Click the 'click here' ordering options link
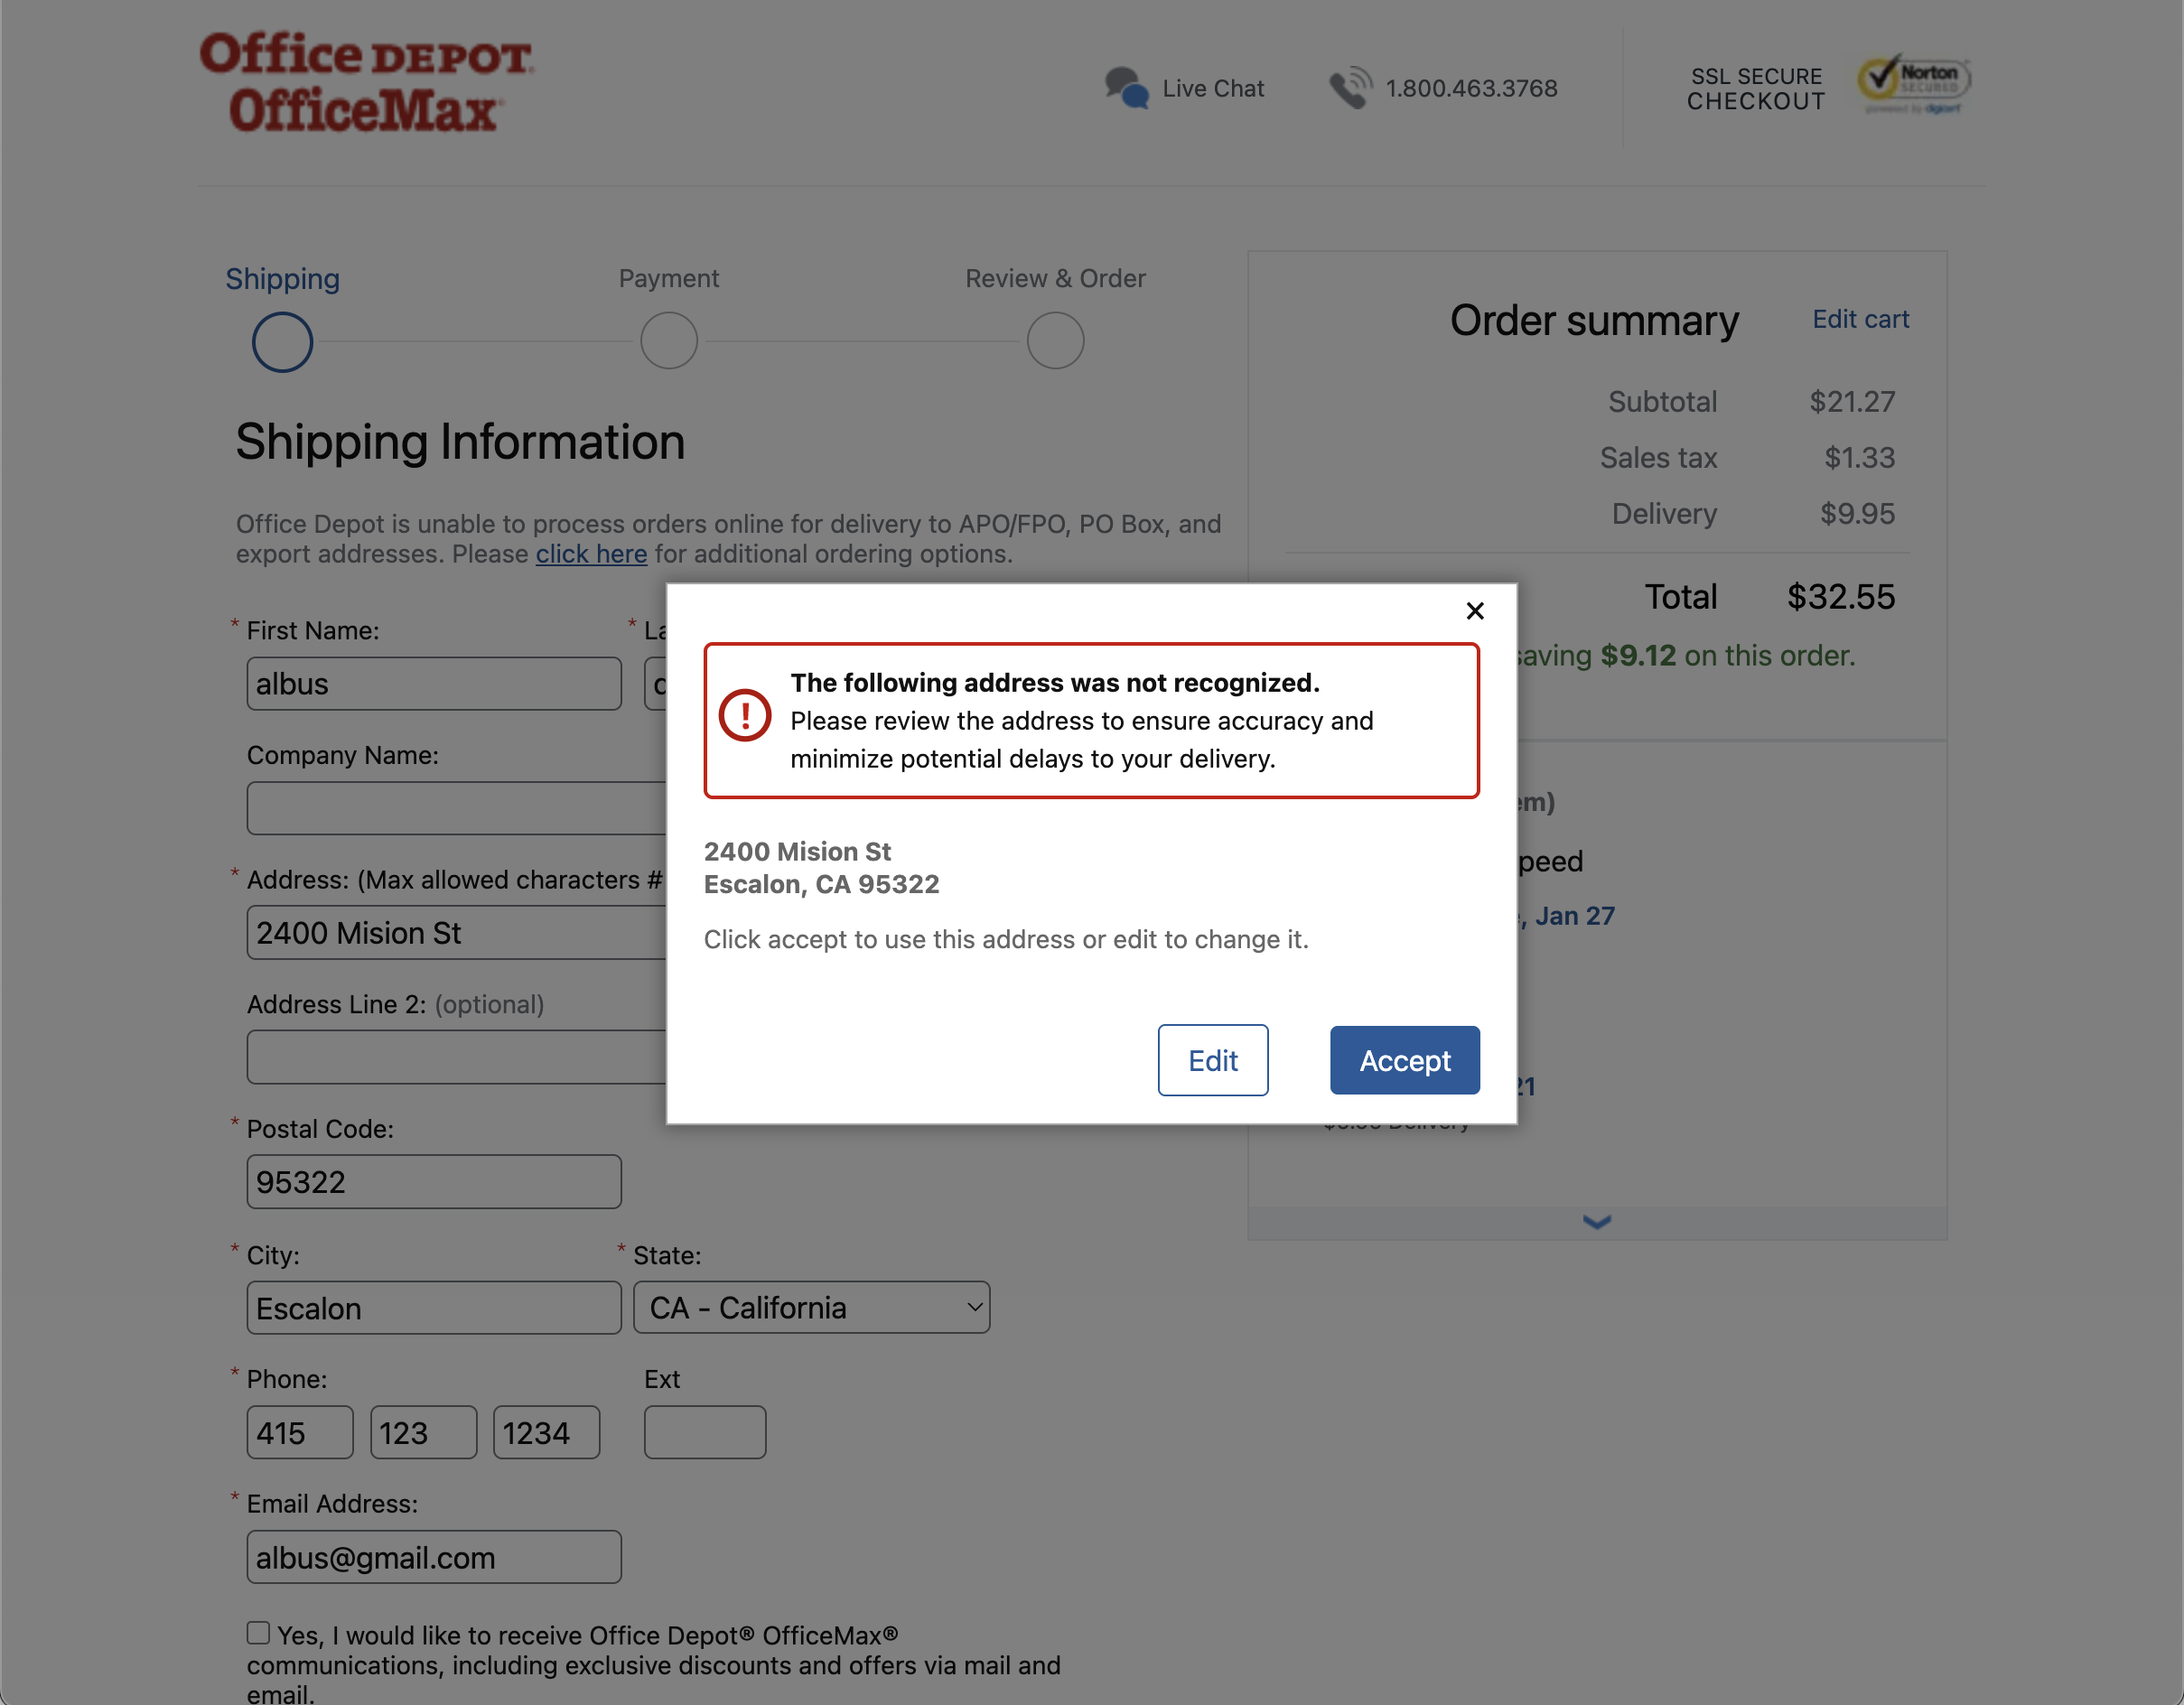This screenshot has width=2184, height=1705. pyautogui.click(x=591, y=553)
